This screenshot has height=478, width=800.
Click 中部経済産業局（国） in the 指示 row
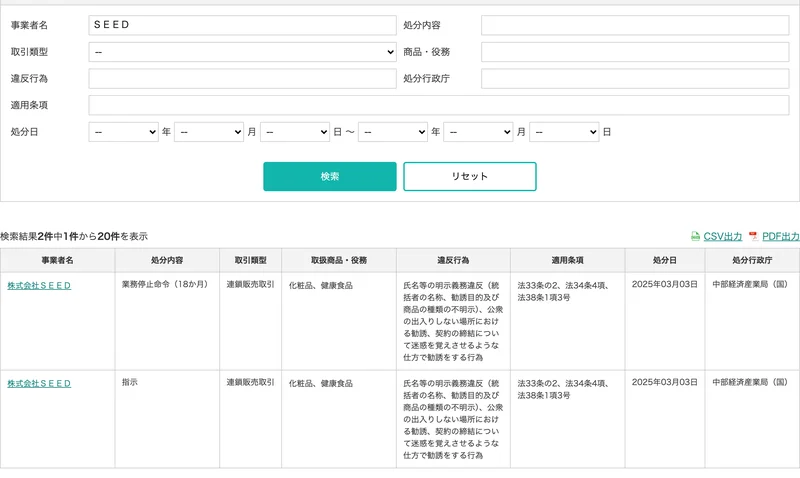(750, 382)
